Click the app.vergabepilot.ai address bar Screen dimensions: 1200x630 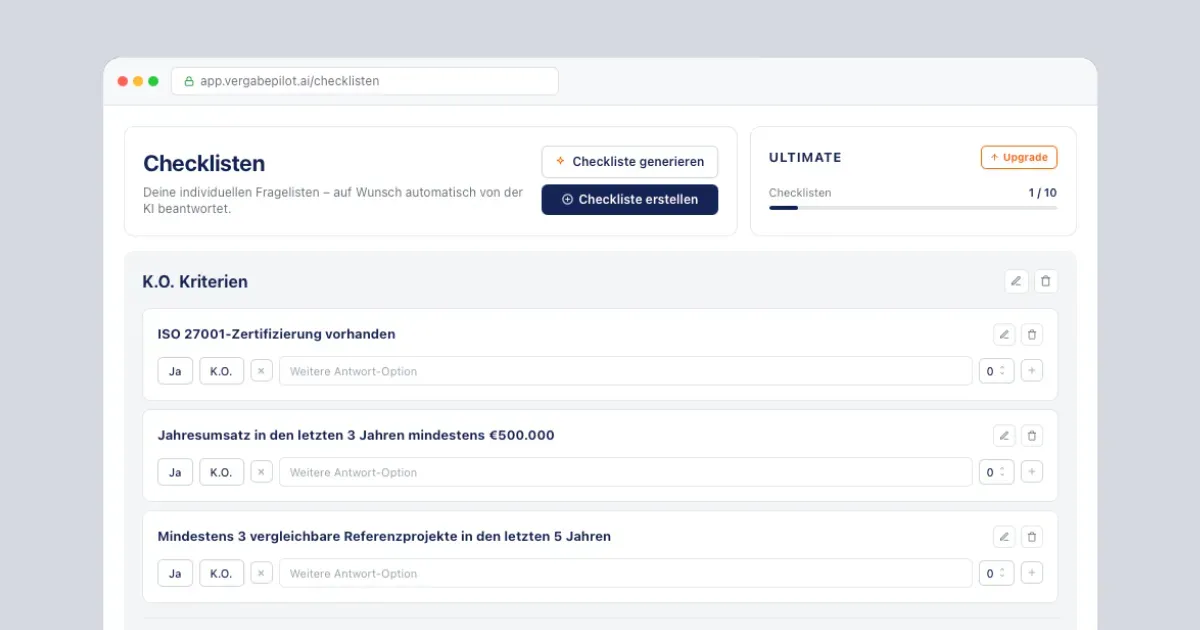click(x=365, y=81)
